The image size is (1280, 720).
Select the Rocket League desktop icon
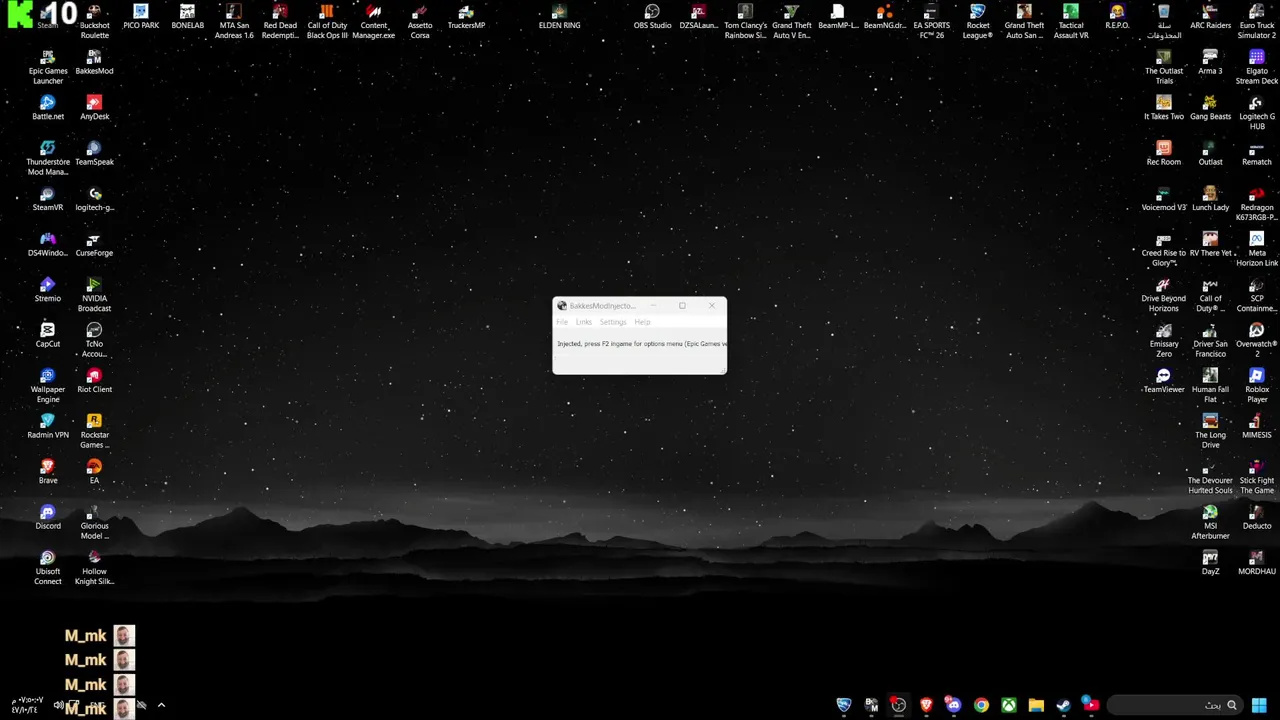coord(978,23)
